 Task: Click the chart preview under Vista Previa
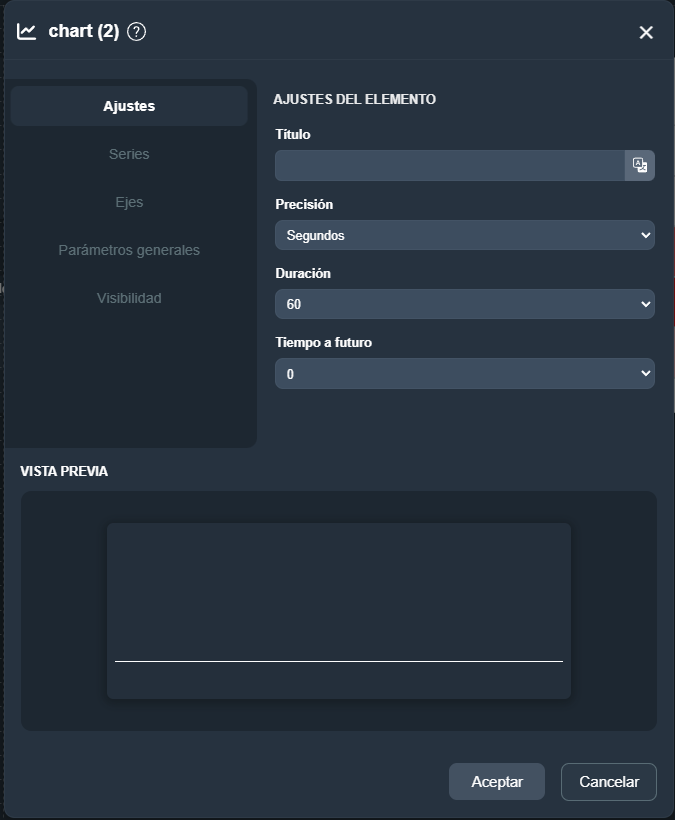coord(338,610)
